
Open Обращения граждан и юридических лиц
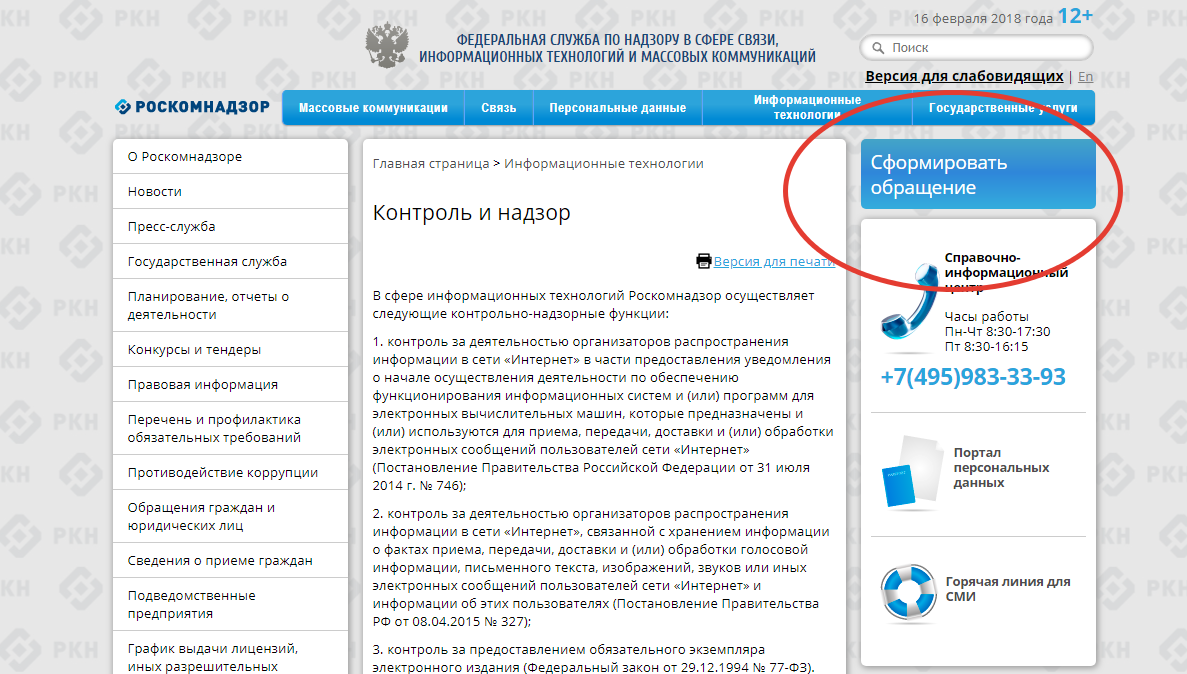tap(230, 516)
